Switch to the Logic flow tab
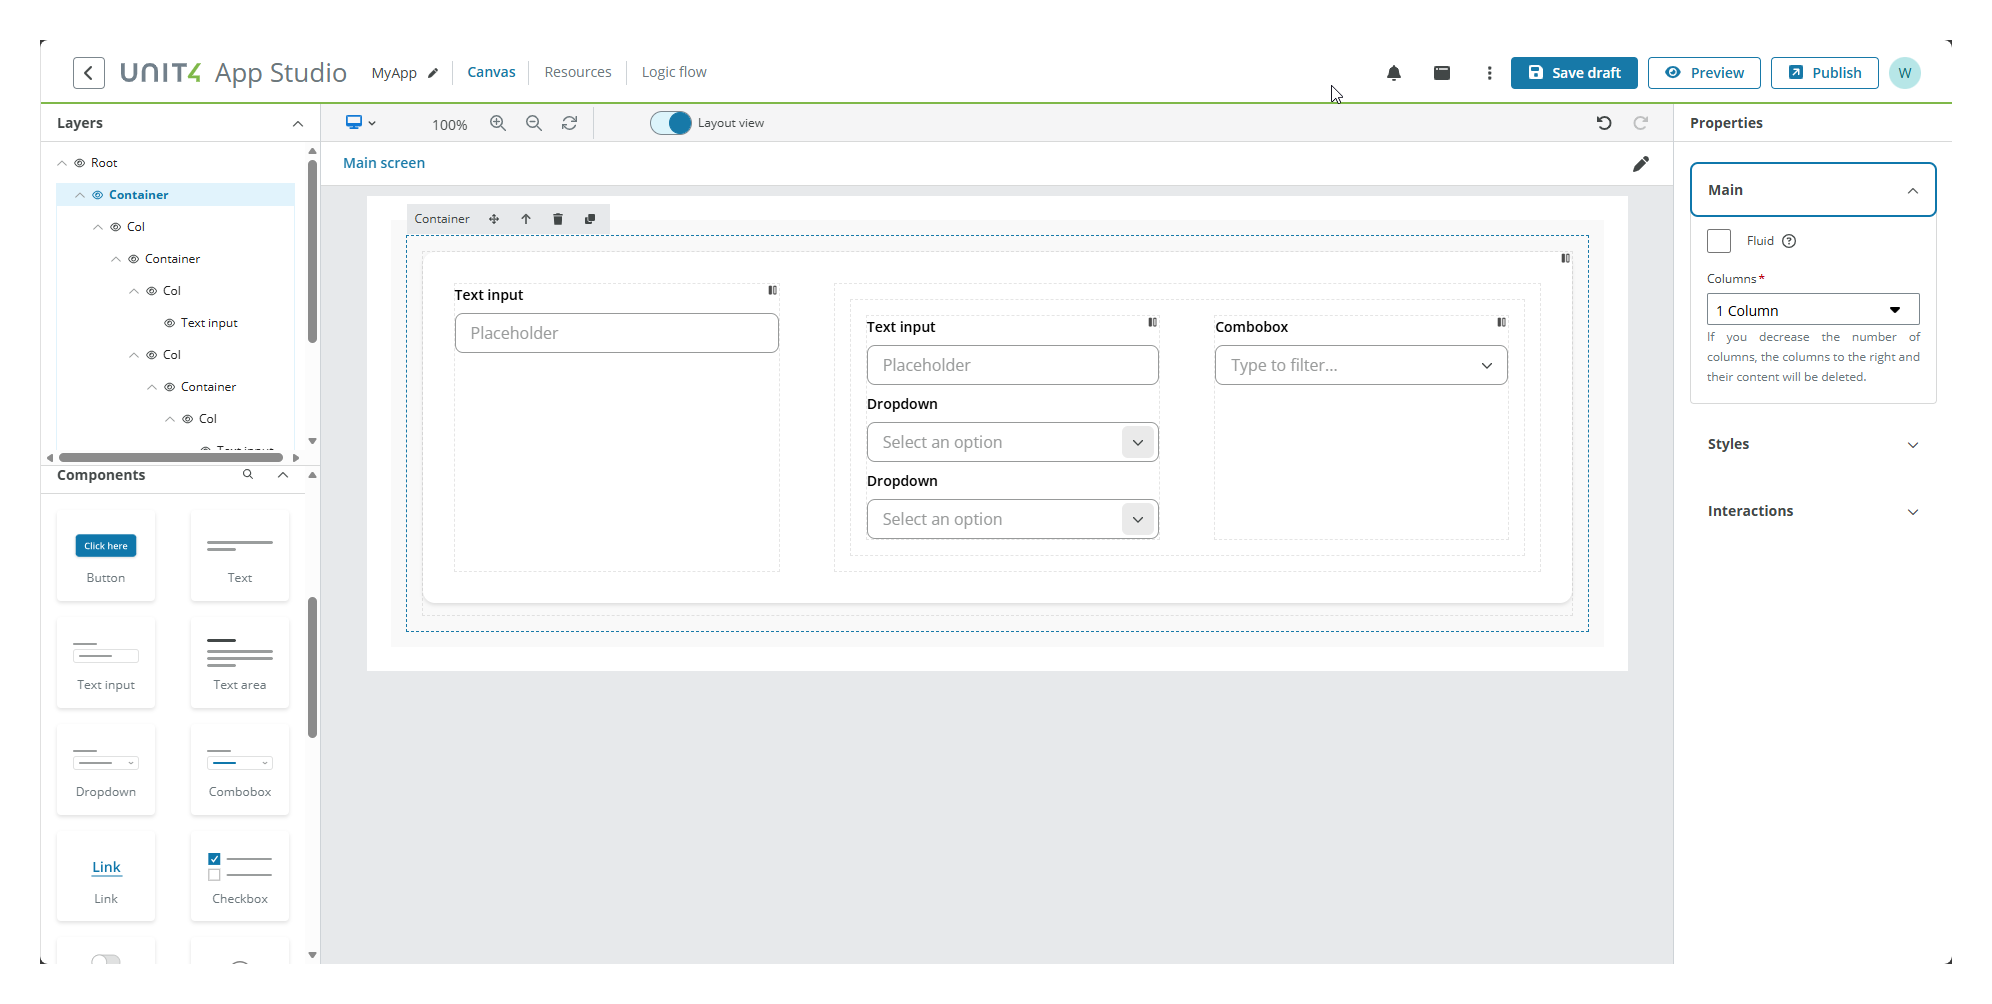 [x=674, y=72]
